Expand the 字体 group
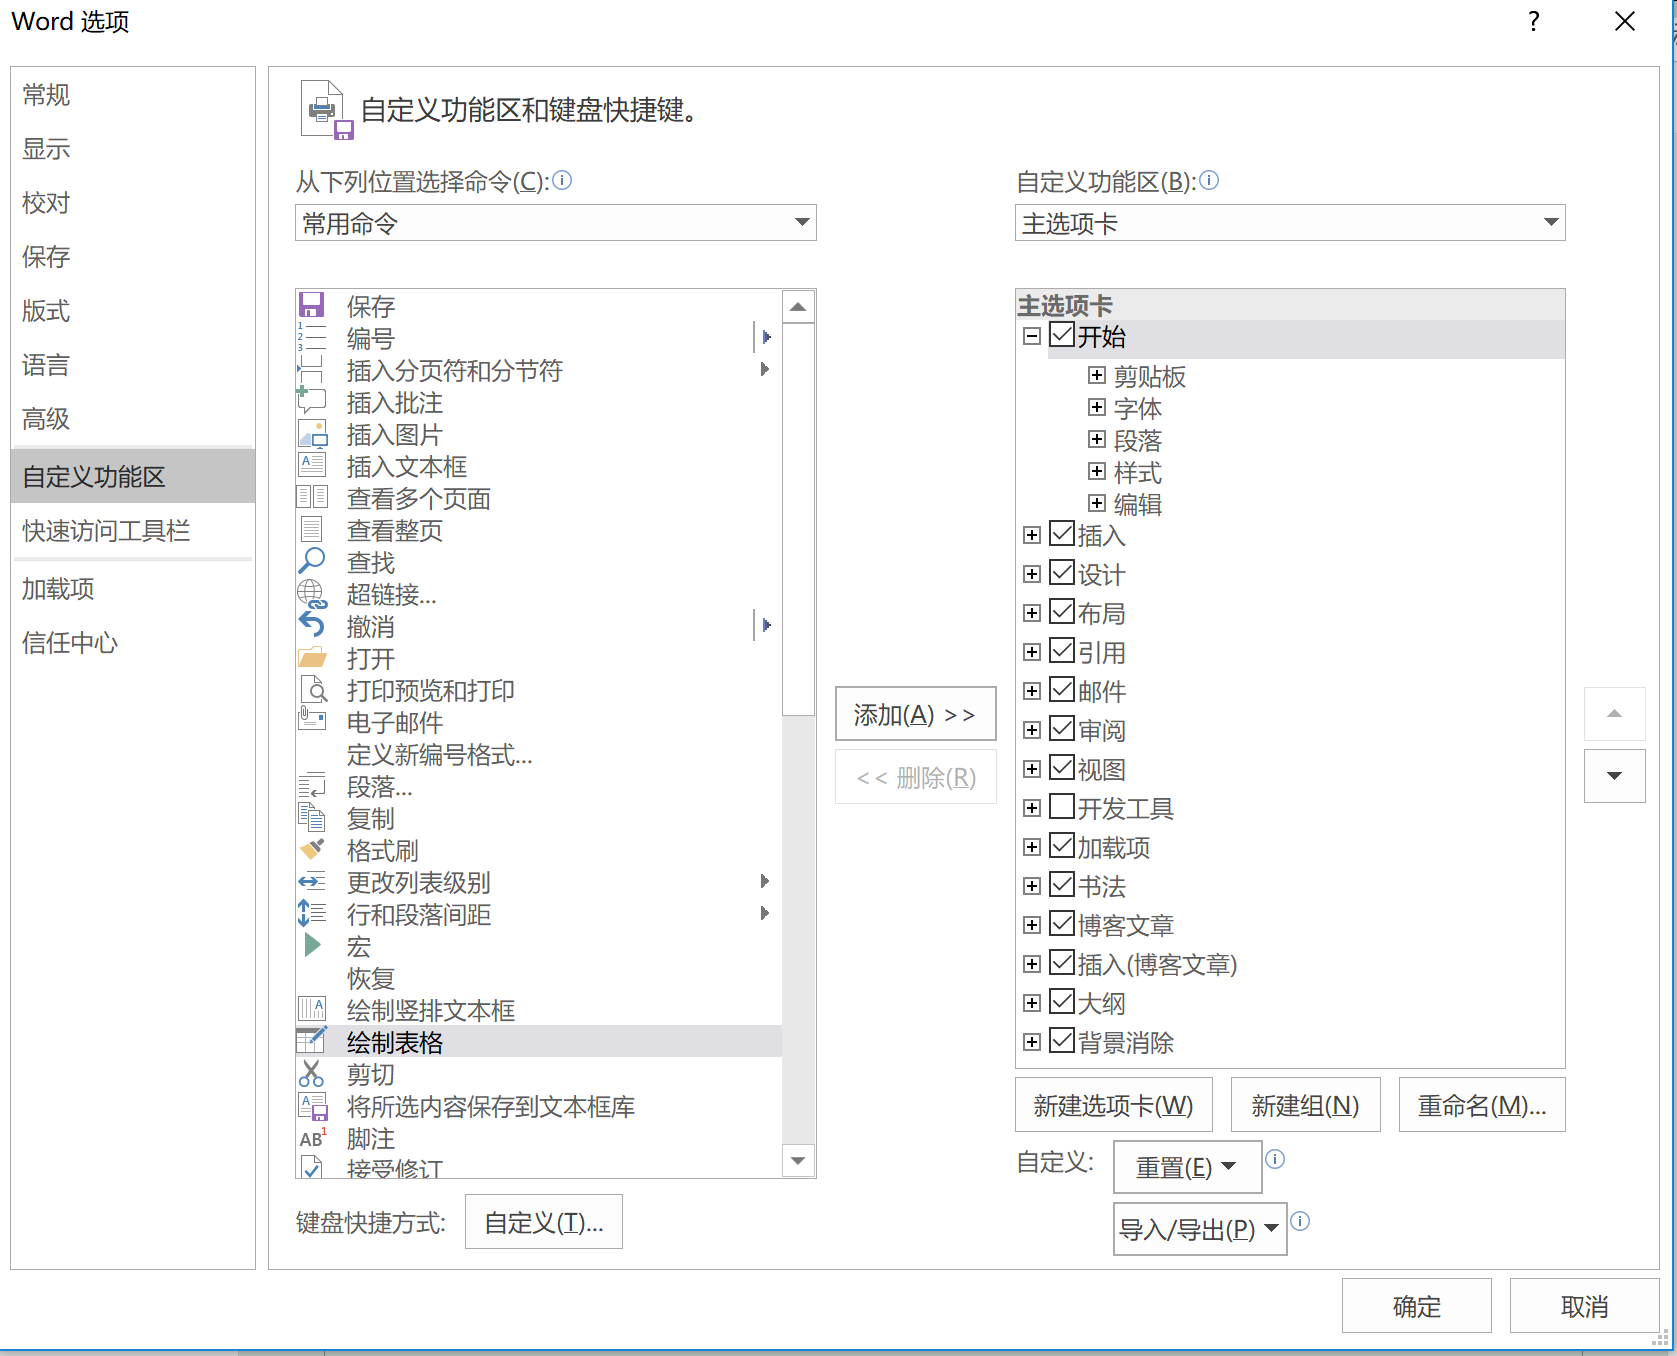The height and width of the screenshot is (1356, 1677). click(x=1097, y=407)
